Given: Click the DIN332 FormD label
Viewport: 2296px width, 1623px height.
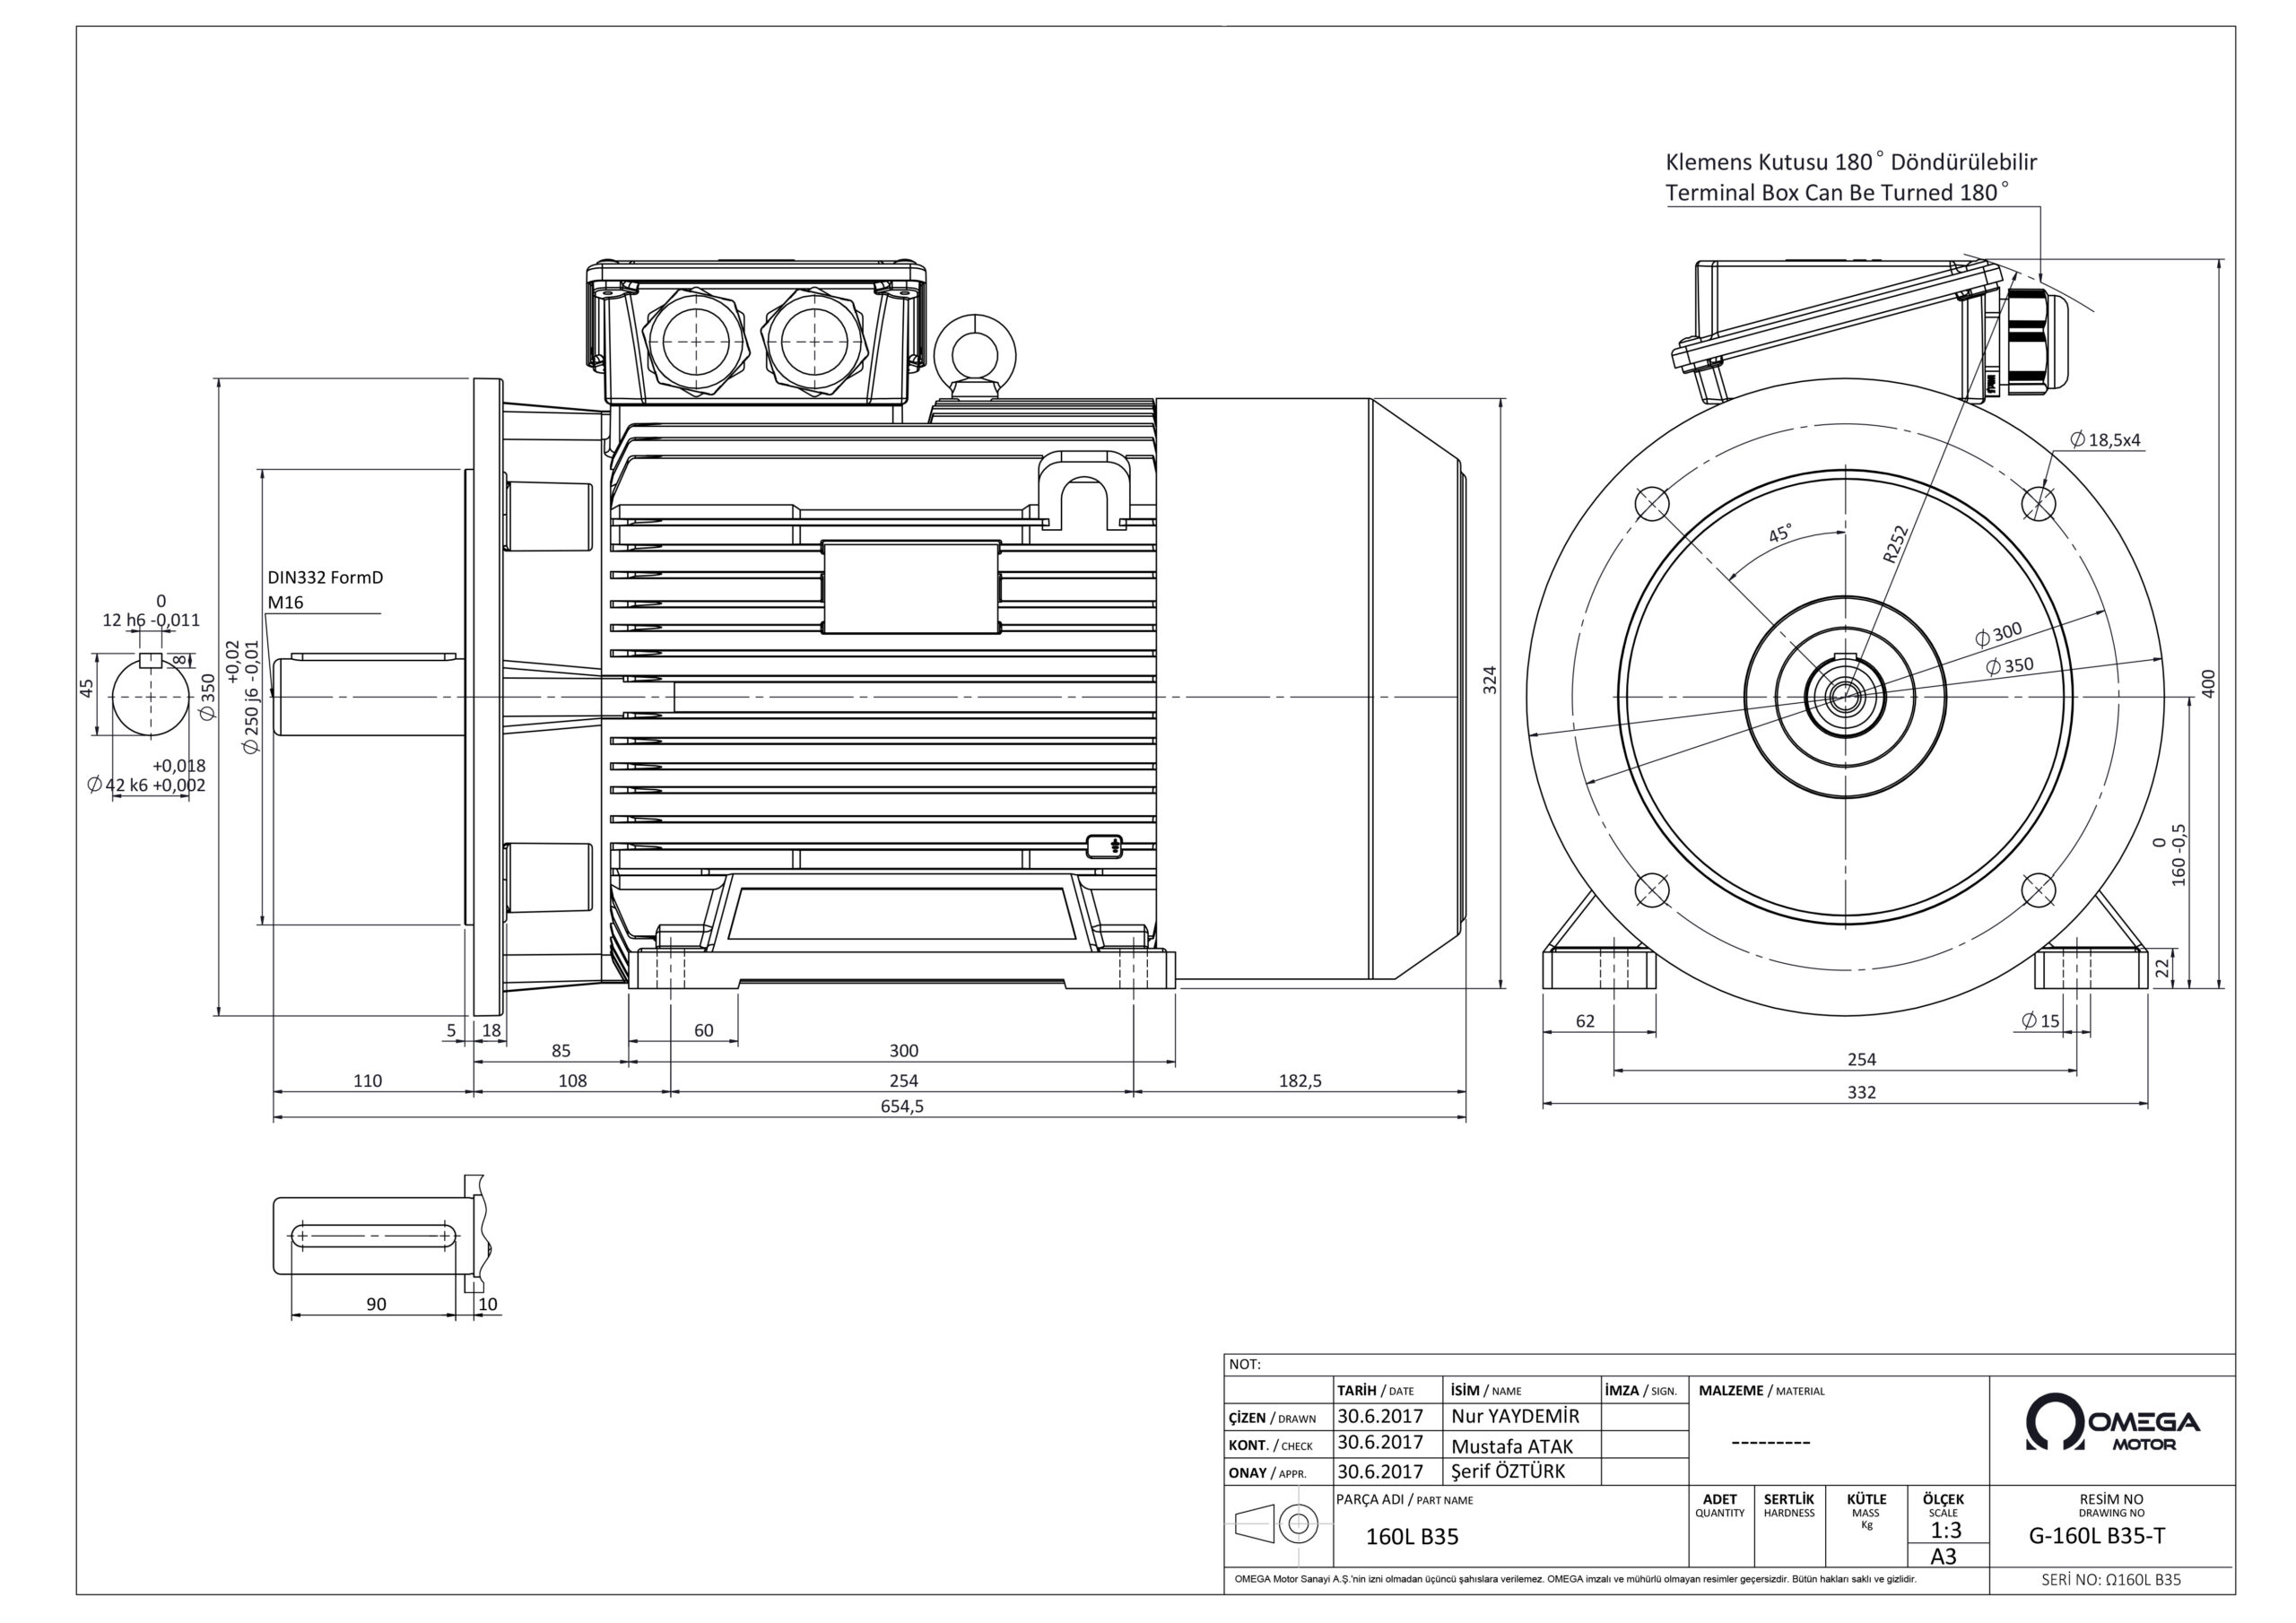Looking at the screenshot, I should (x=325, y=578).
